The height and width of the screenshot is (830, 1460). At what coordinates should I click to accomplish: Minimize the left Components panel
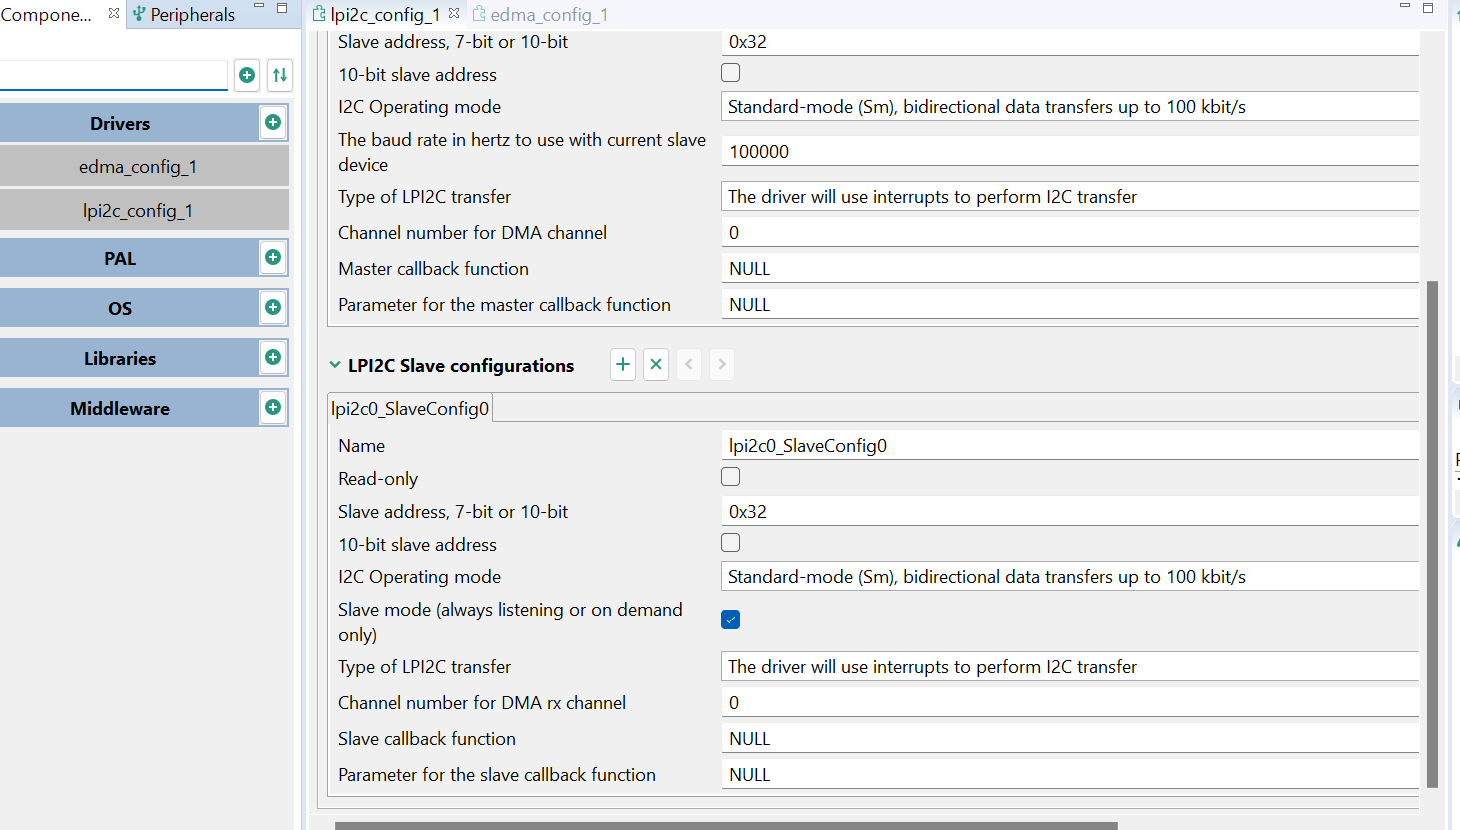259,7
